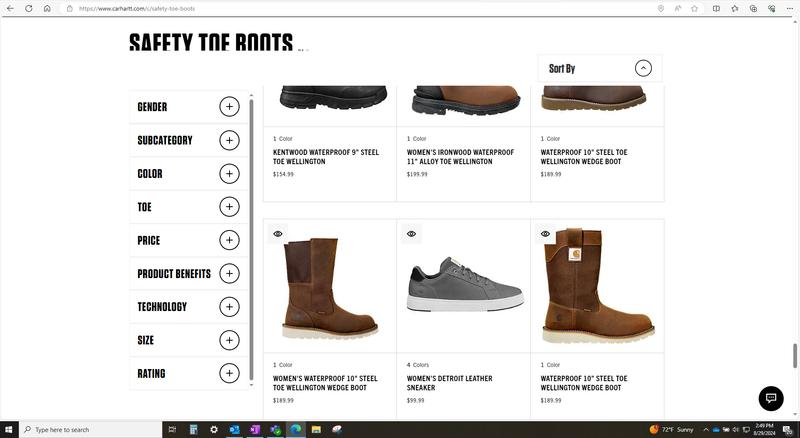Open the browser Settings and more menu
Image resolution: width=800 pixels, height=438 pixels.
point(789,9)
